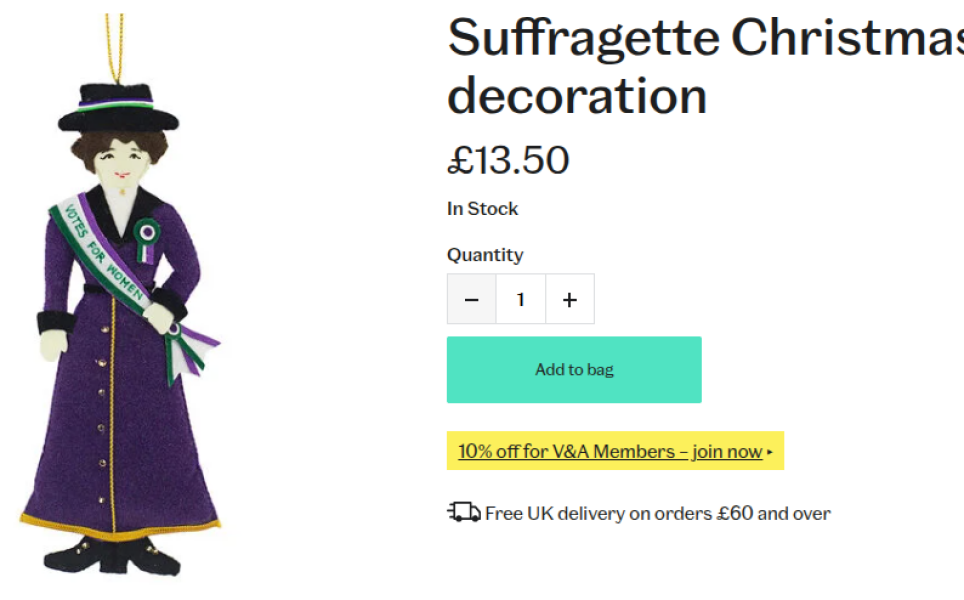964x600 pixels.
Task: Click the Quantity label
Action: tap(485, 254)
